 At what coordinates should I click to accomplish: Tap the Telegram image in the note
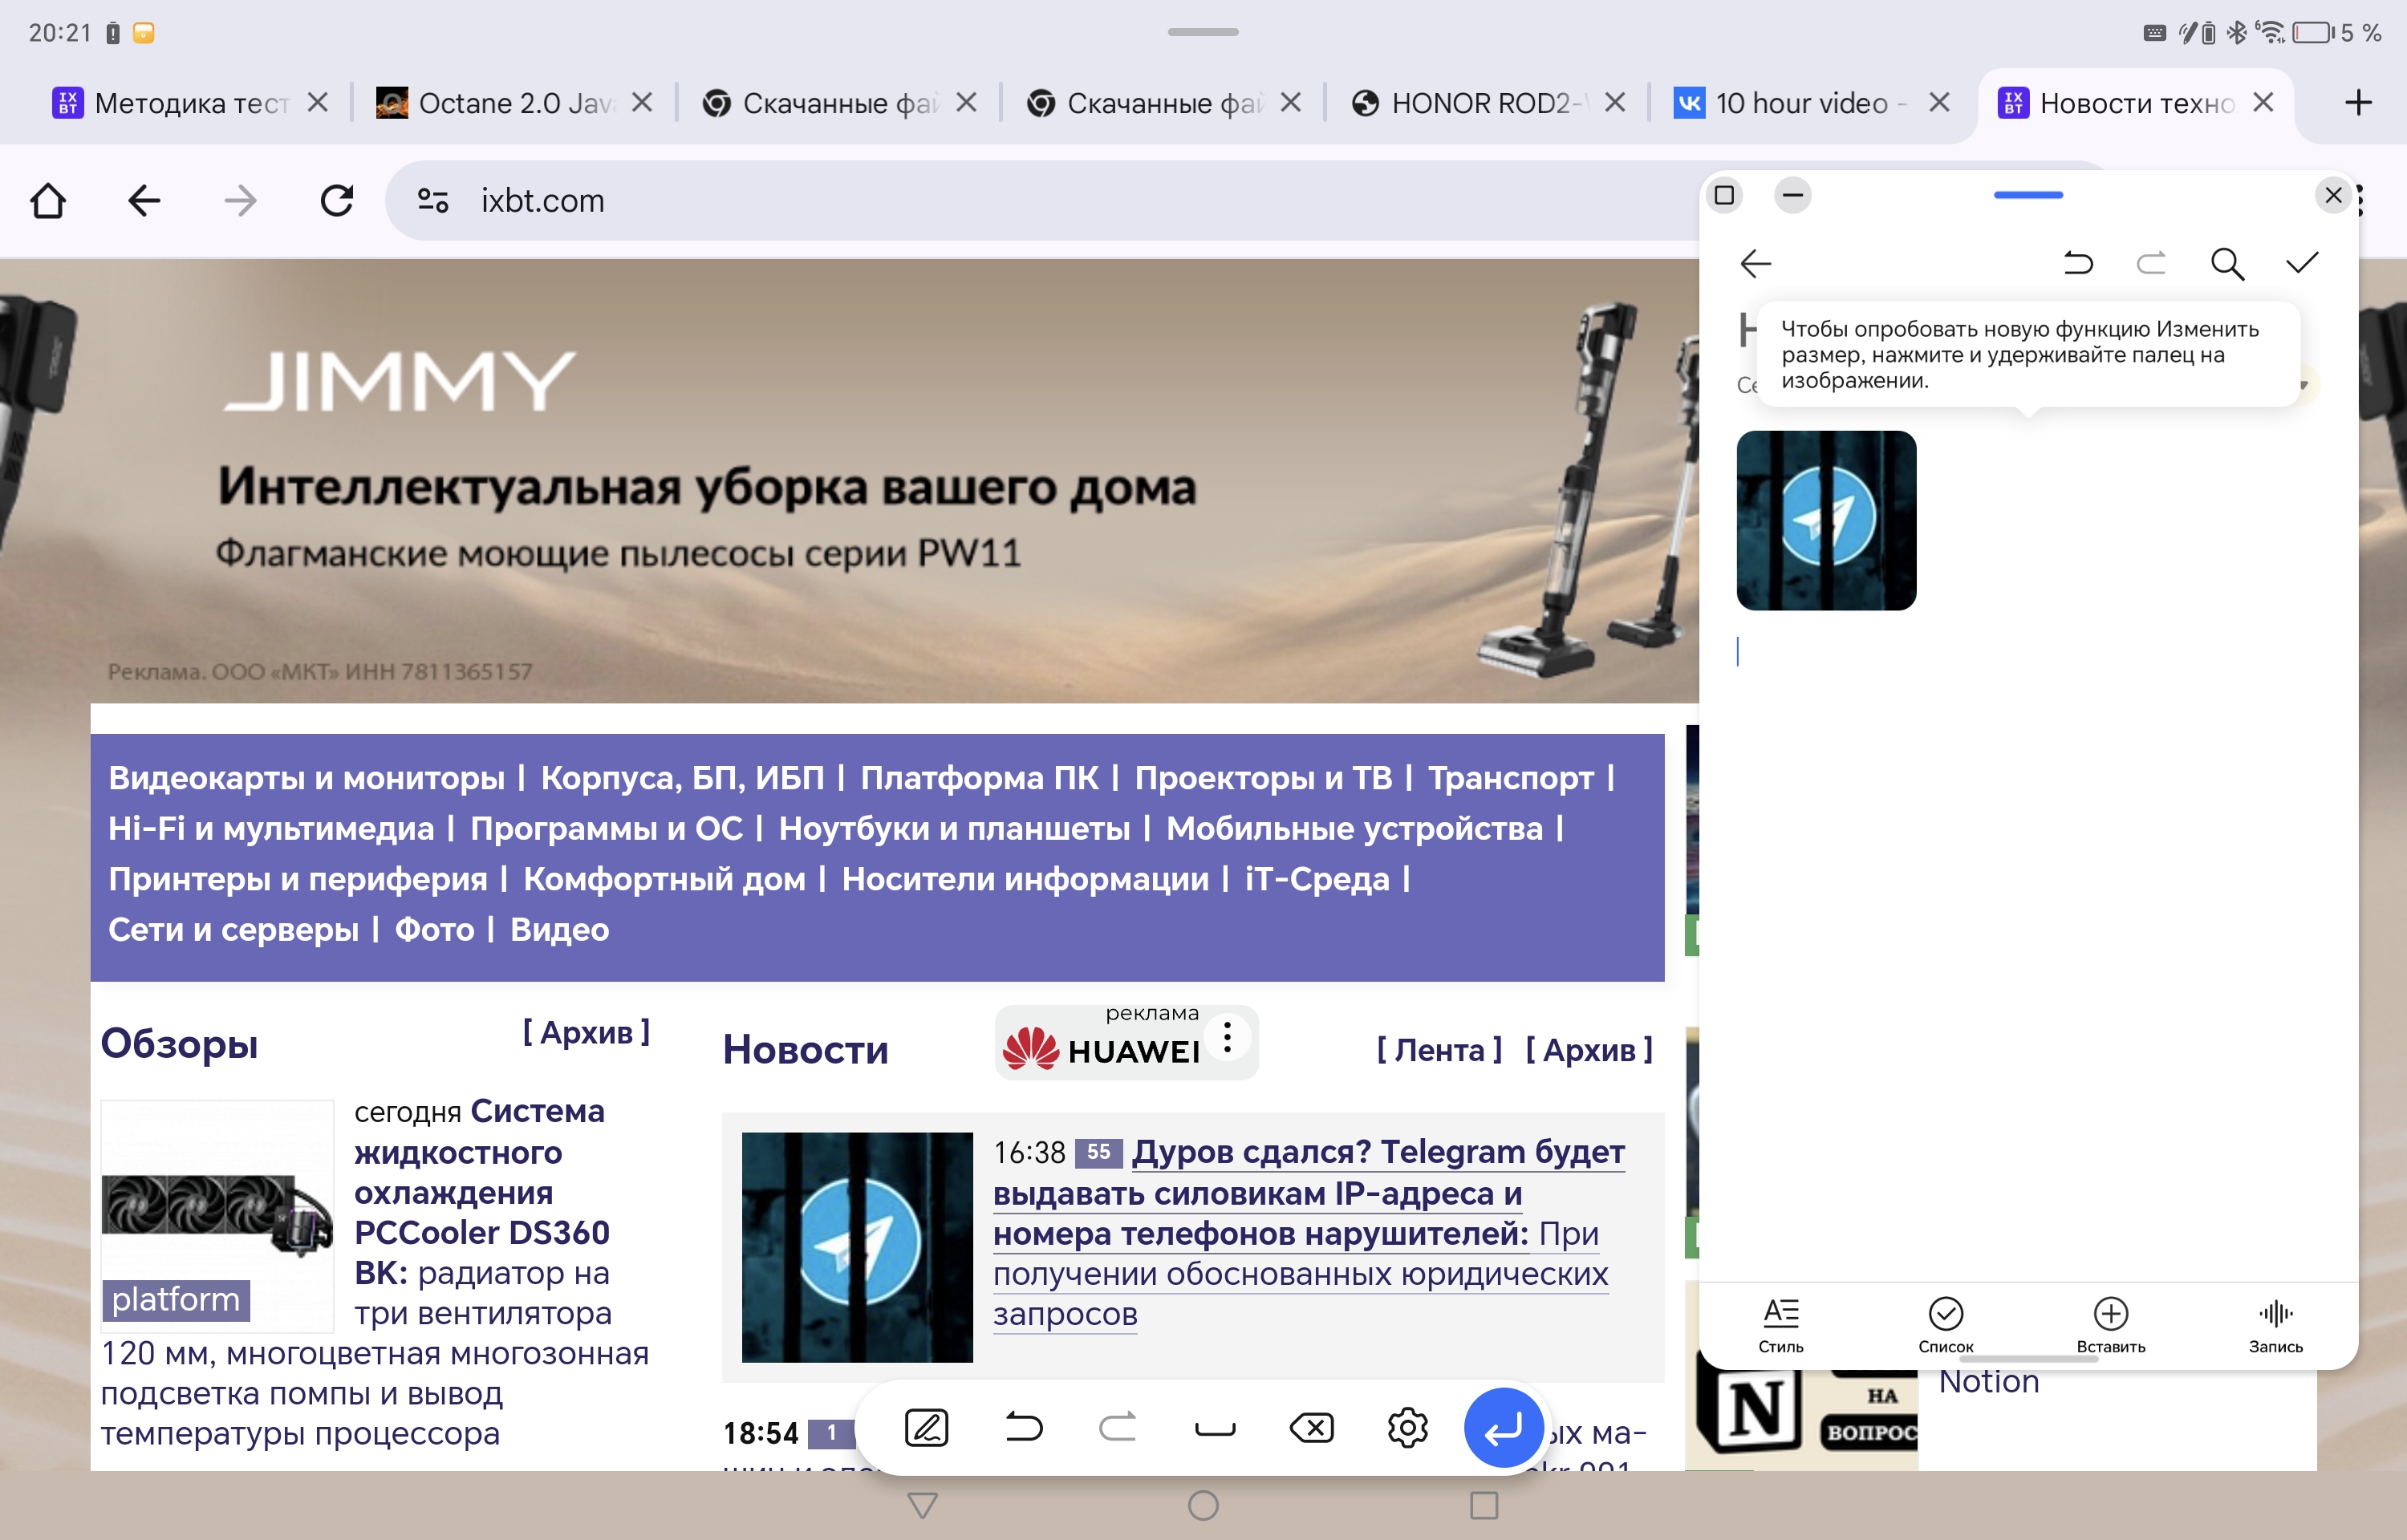(1826, 520)
